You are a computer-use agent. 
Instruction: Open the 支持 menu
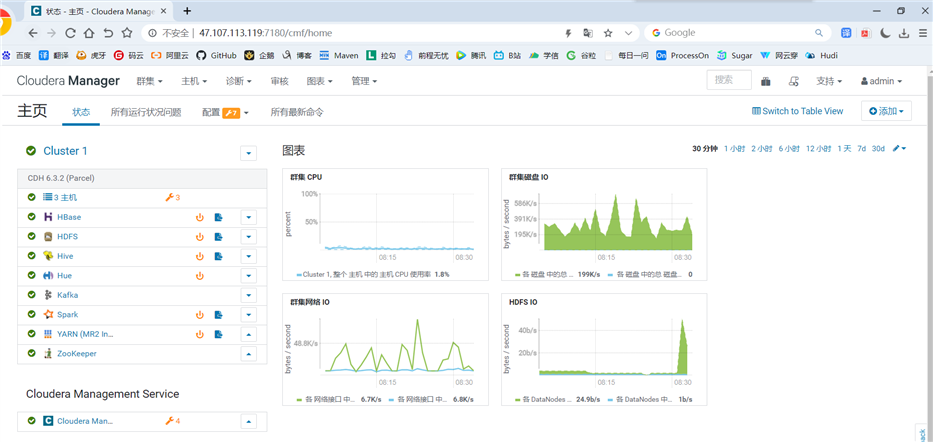tap(829, 81)
